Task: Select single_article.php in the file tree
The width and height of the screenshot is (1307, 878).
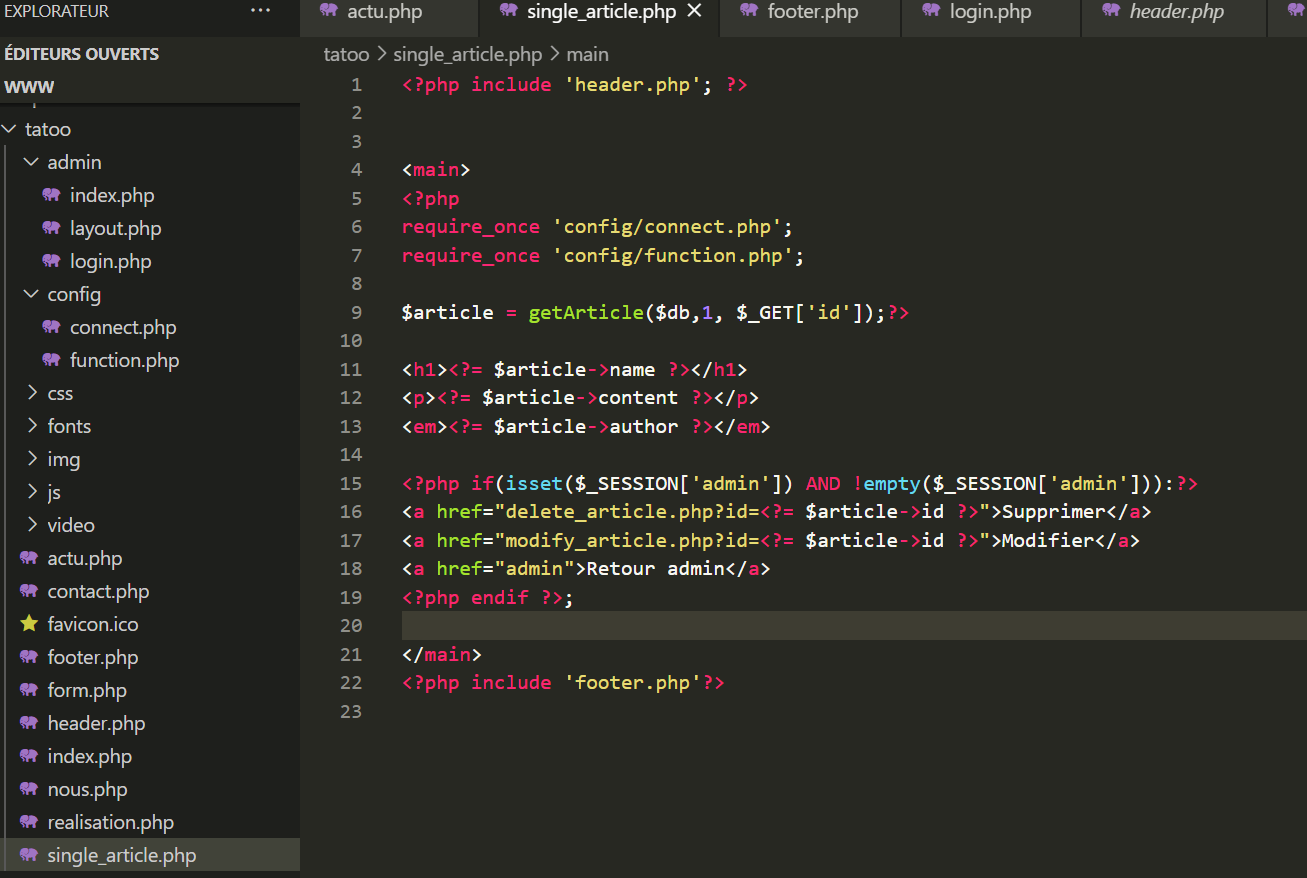Action: tap(150, 855)
